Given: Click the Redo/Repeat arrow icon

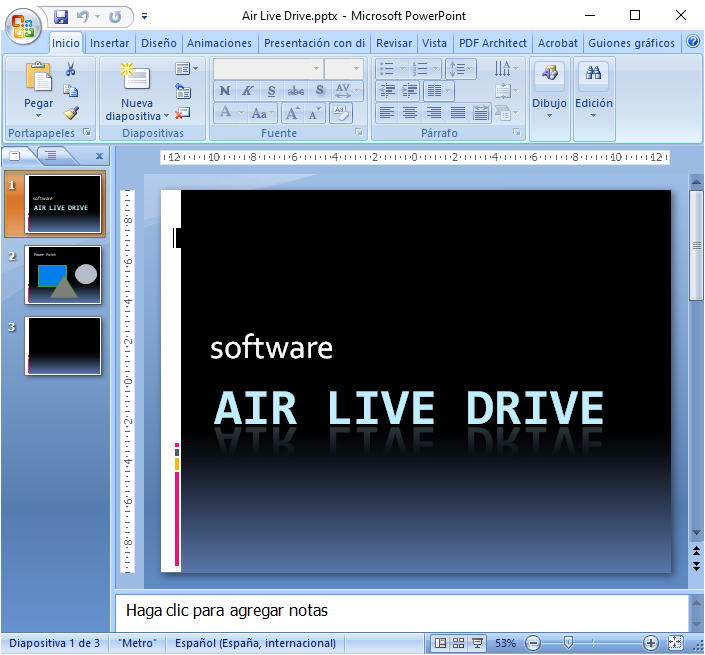Looking at the screenshot, I should [116, 17].
